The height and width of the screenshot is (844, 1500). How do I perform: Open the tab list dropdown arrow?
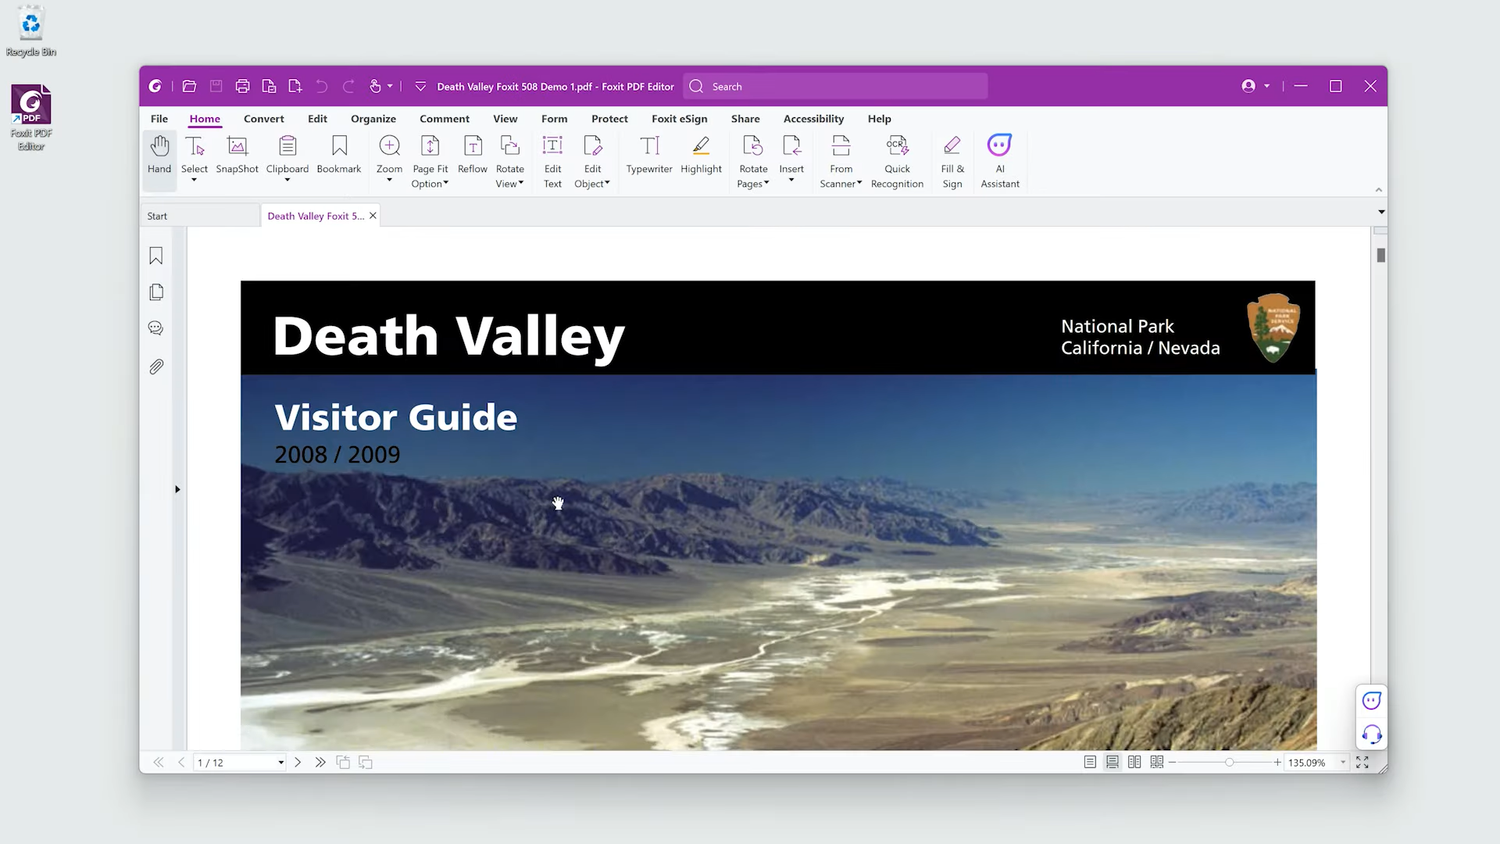[1381, 212]
